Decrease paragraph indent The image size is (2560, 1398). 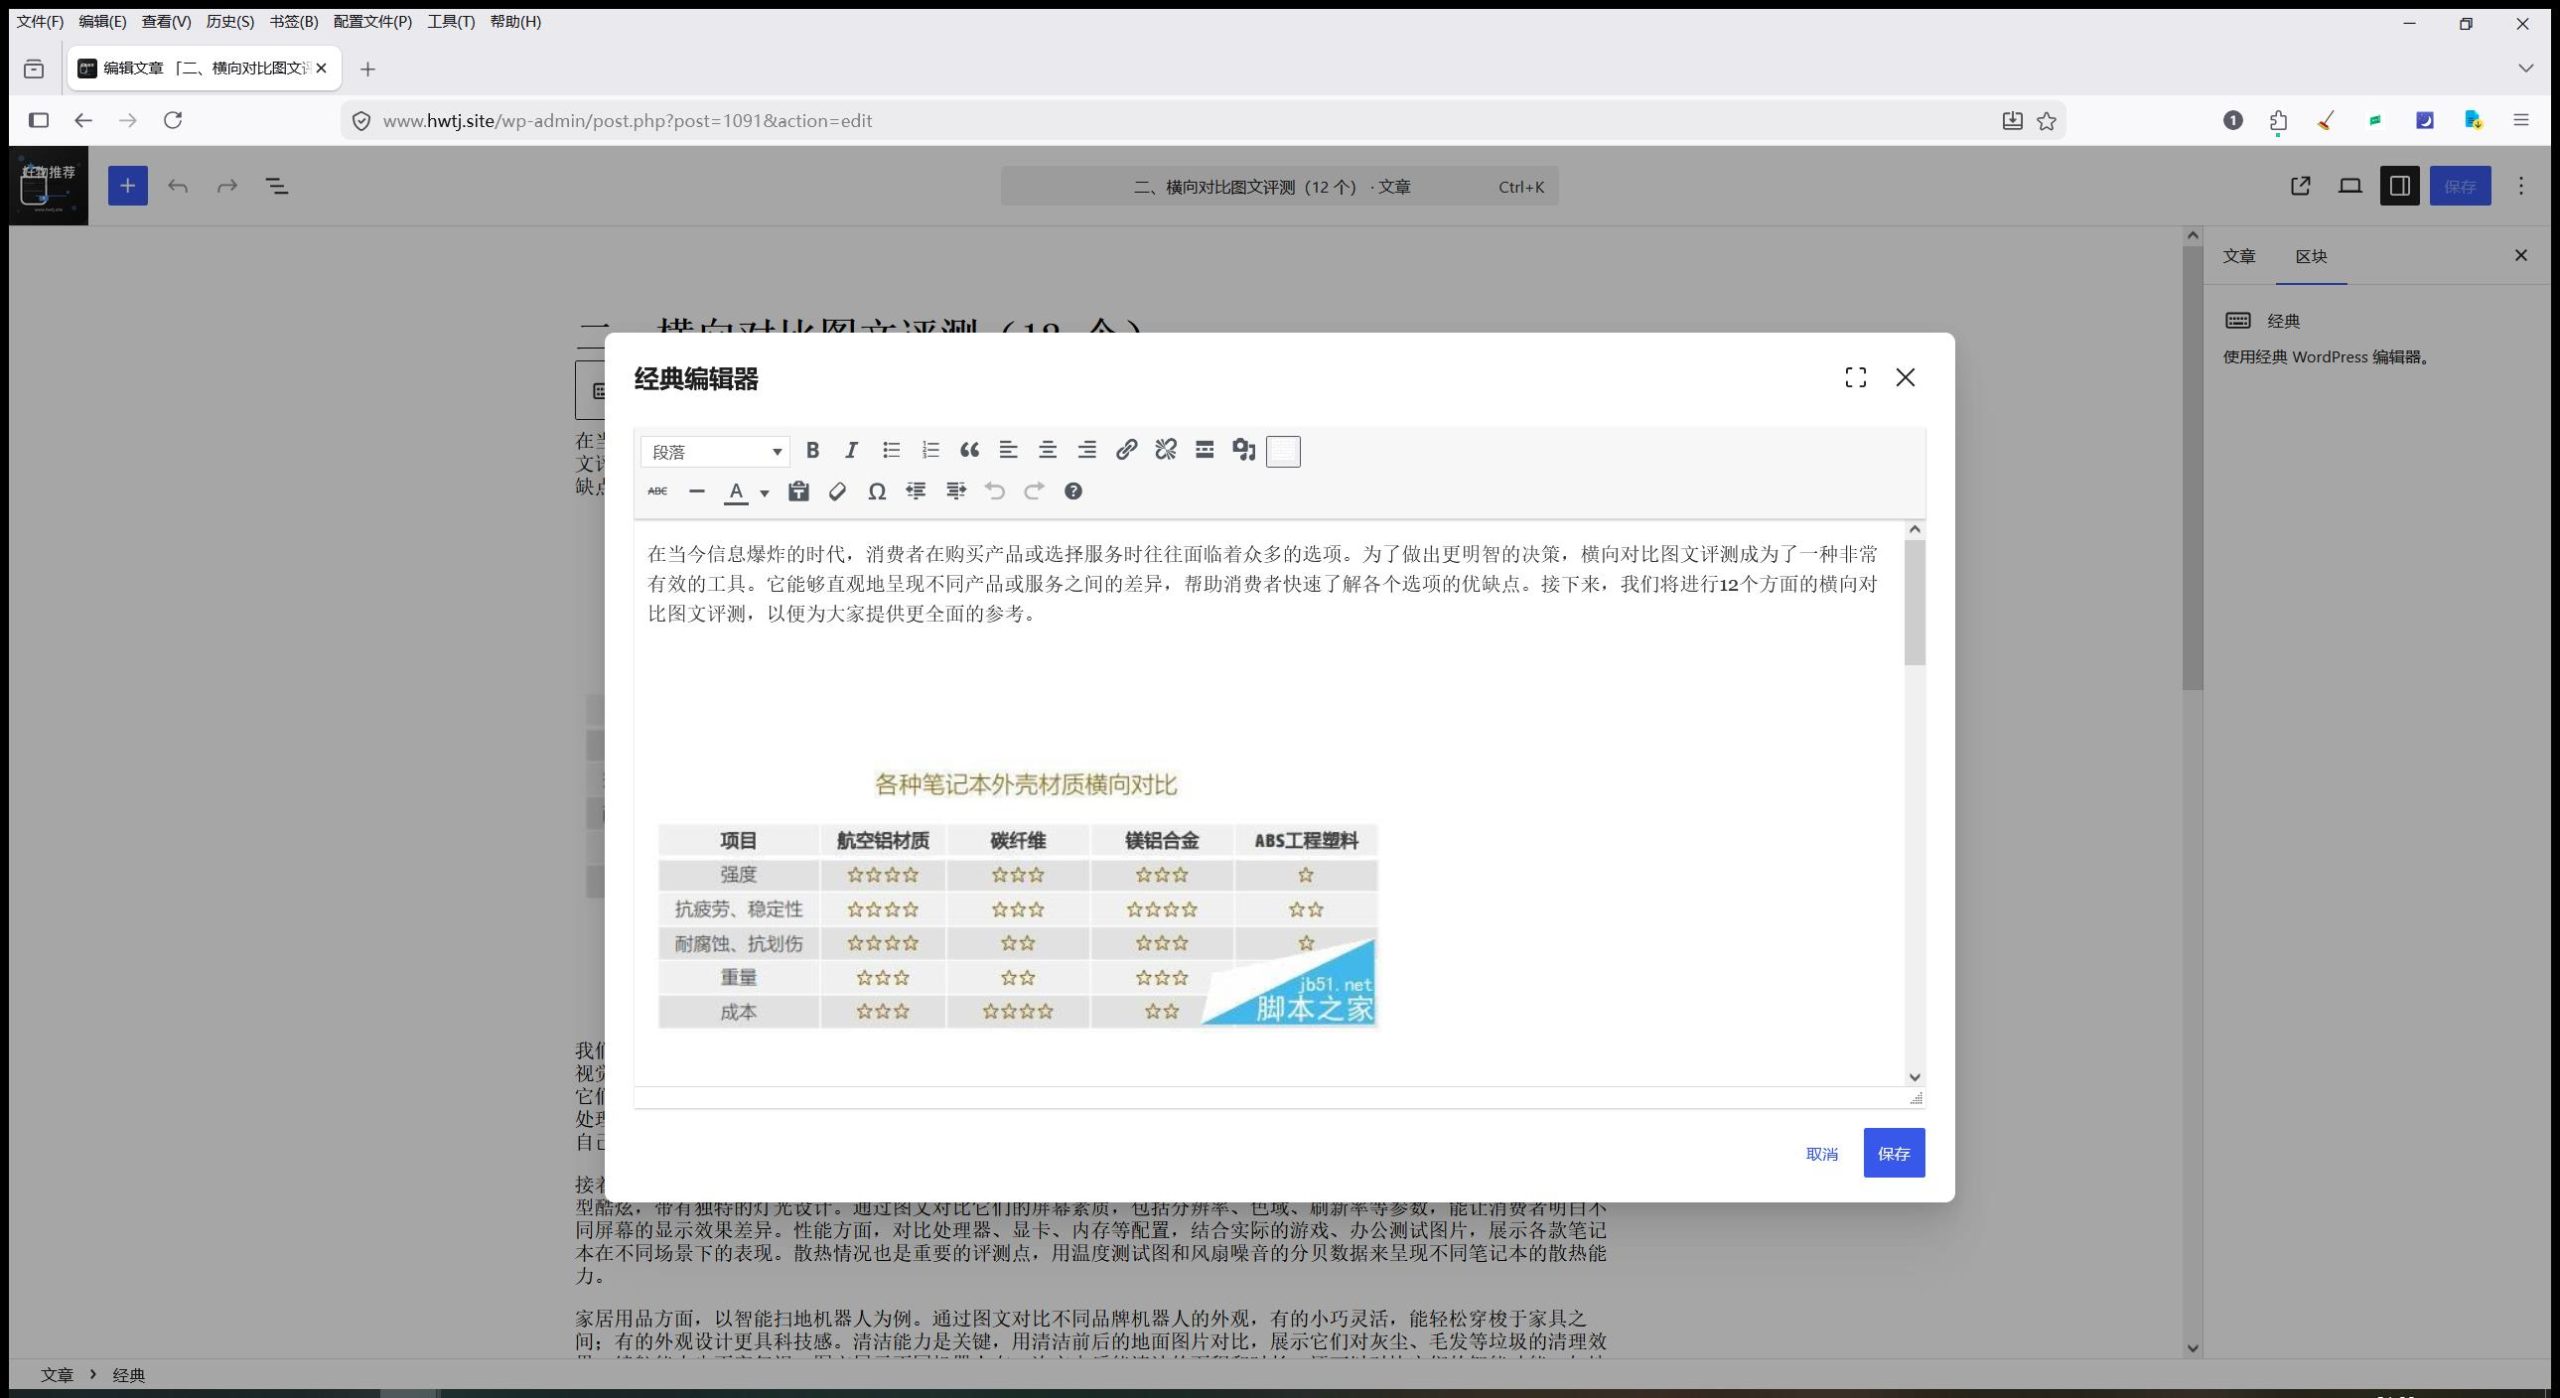tap(916, 491)
